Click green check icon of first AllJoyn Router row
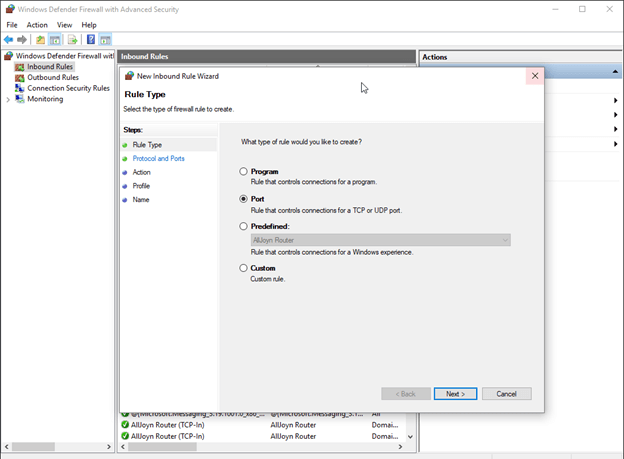Image resolution: width=624 pixels, height=459 pixels. pyautogui.click(x=125, y=425)
